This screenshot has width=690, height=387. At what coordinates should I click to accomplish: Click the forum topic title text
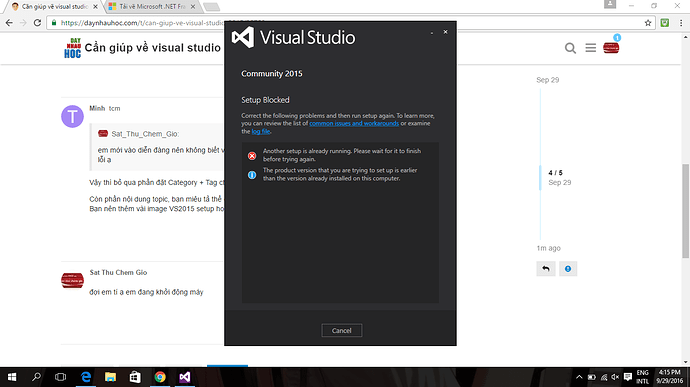pyautogui.click(x=153, y=48)
